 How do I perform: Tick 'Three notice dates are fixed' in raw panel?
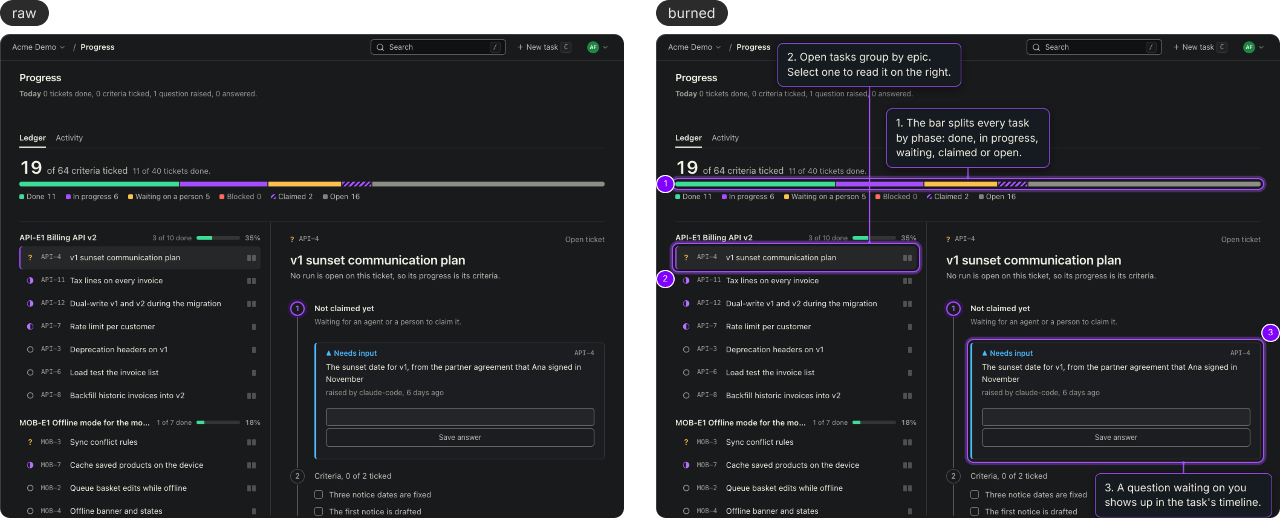click(x=318, y=495)
